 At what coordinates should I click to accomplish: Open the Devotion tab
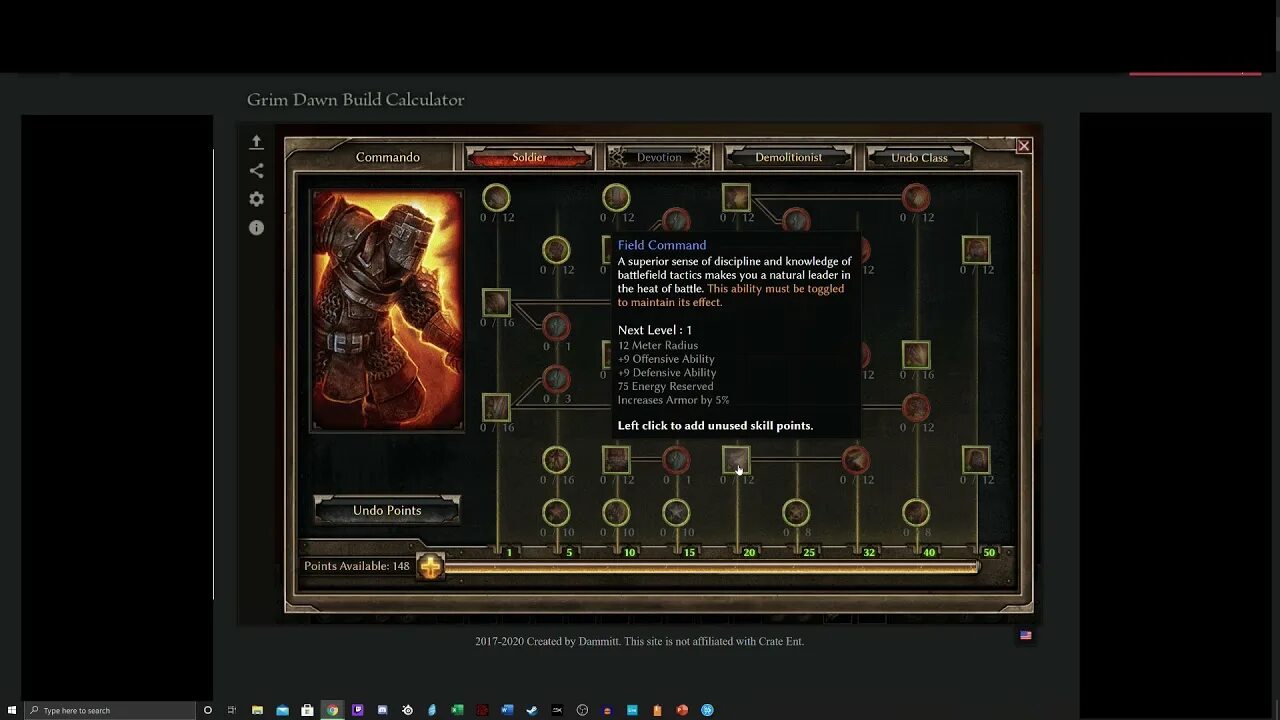coord(659,157)
